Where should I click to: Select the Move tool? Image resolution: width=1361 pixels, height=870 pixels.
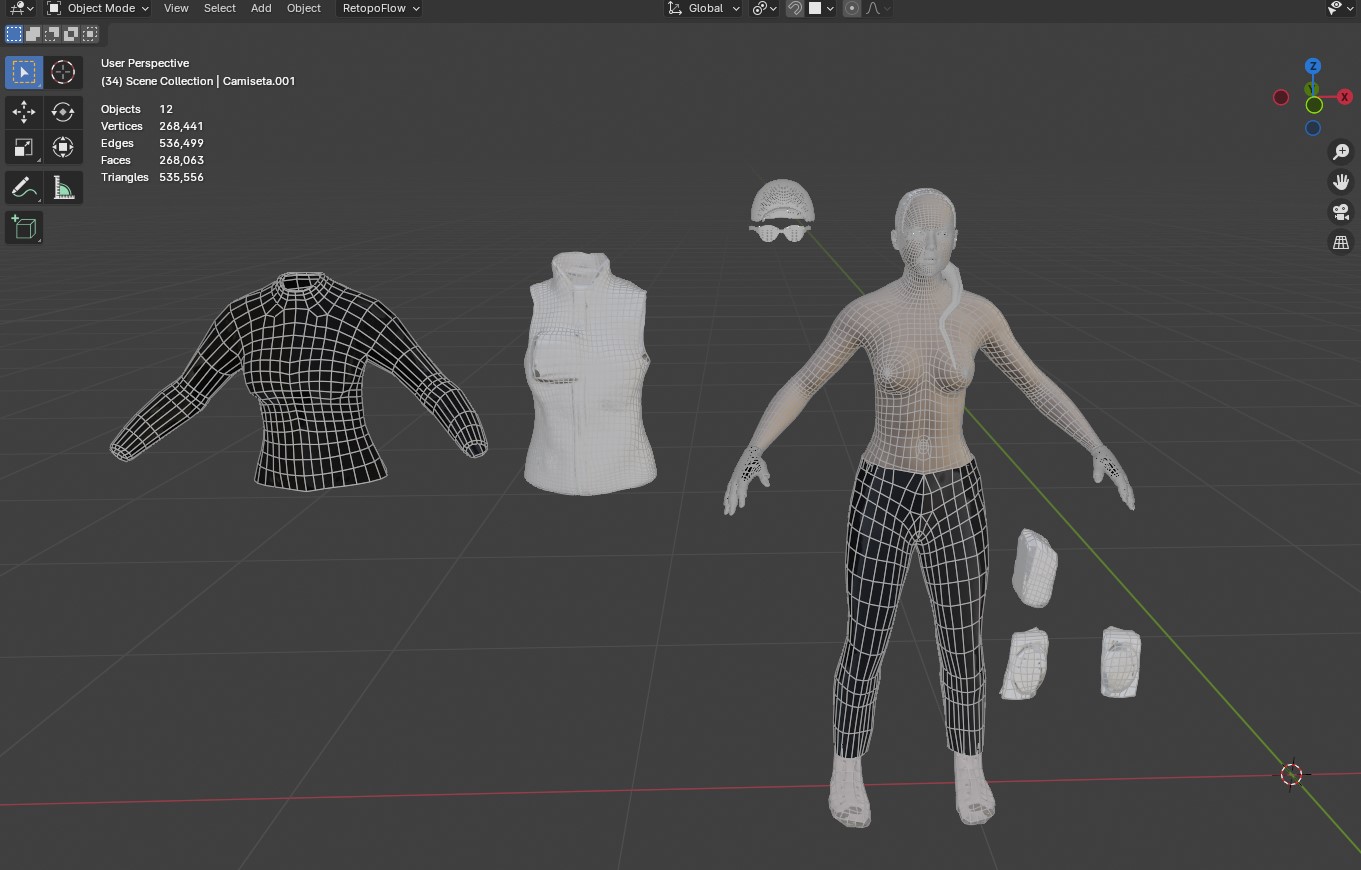(x=23, y=111)
